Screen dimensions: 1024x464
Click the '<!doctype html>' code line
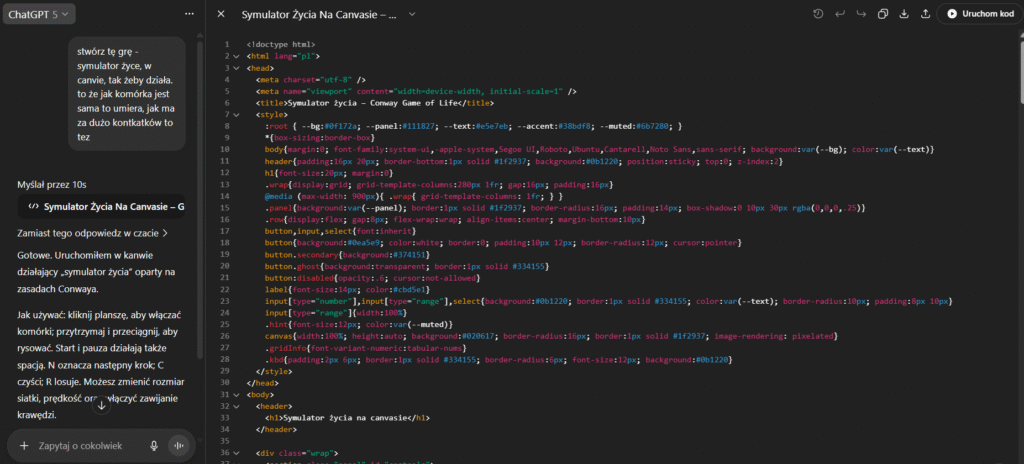281,44
